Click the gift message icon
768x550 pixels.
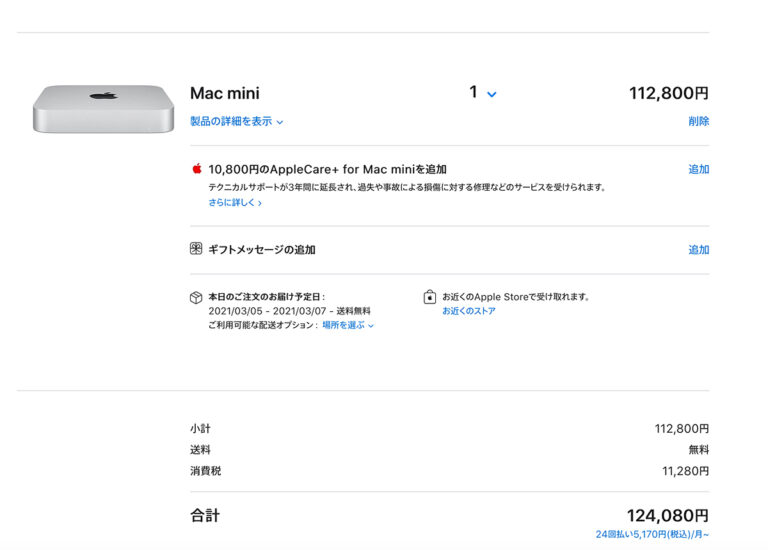pyautogui.click(x=196, y=249)
